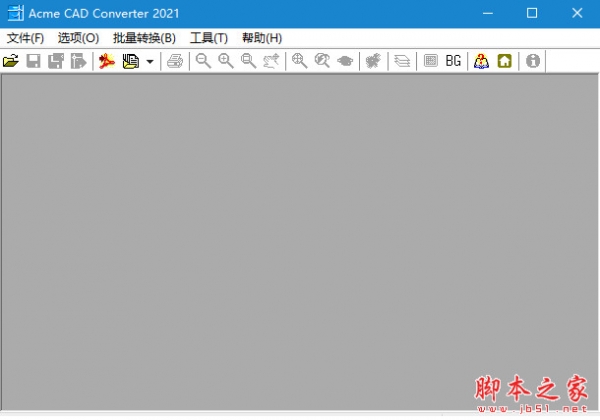Image resolution: width=600 pixels, height=420 pixels.
Task: Click the Zoom Window magnifier icon
Action: pos(248,61)
